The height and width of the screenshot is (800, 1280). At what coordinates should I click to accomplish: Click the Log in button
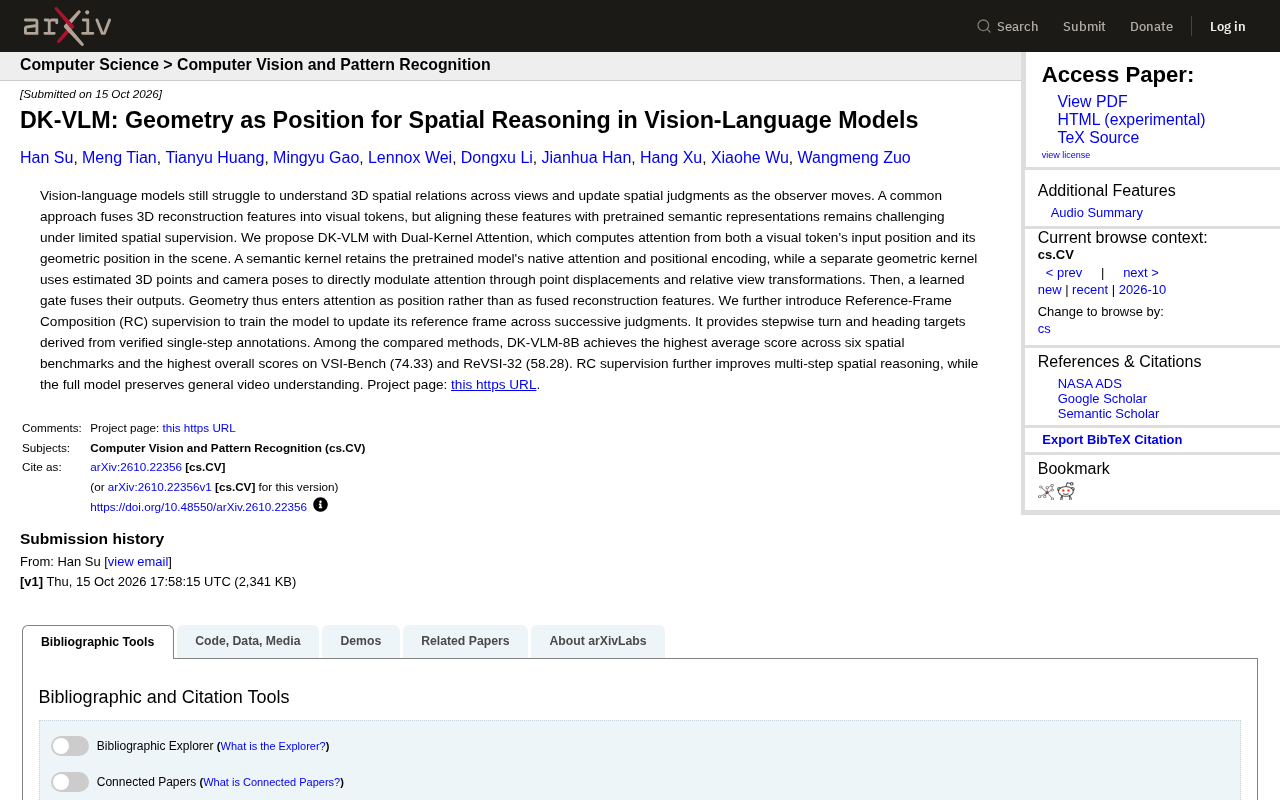tap(1227, 26)
